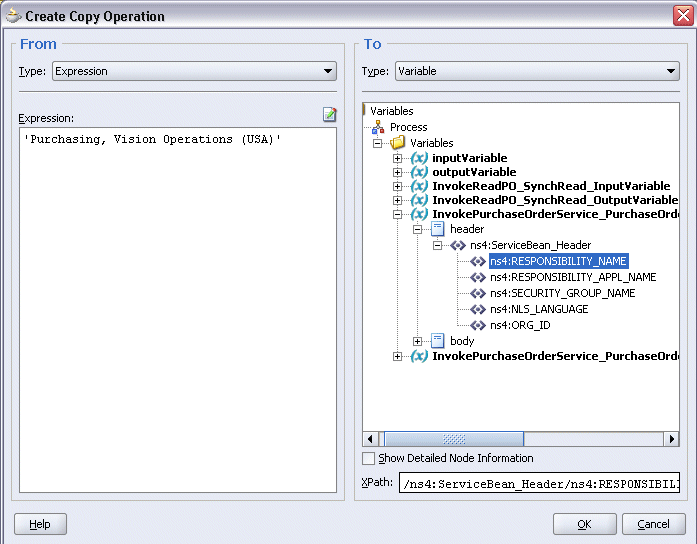Screen dimensions: 697x544
Task: Select ns4:RESPONSIBILITY_NAME tree item
Action: [558, 261]
